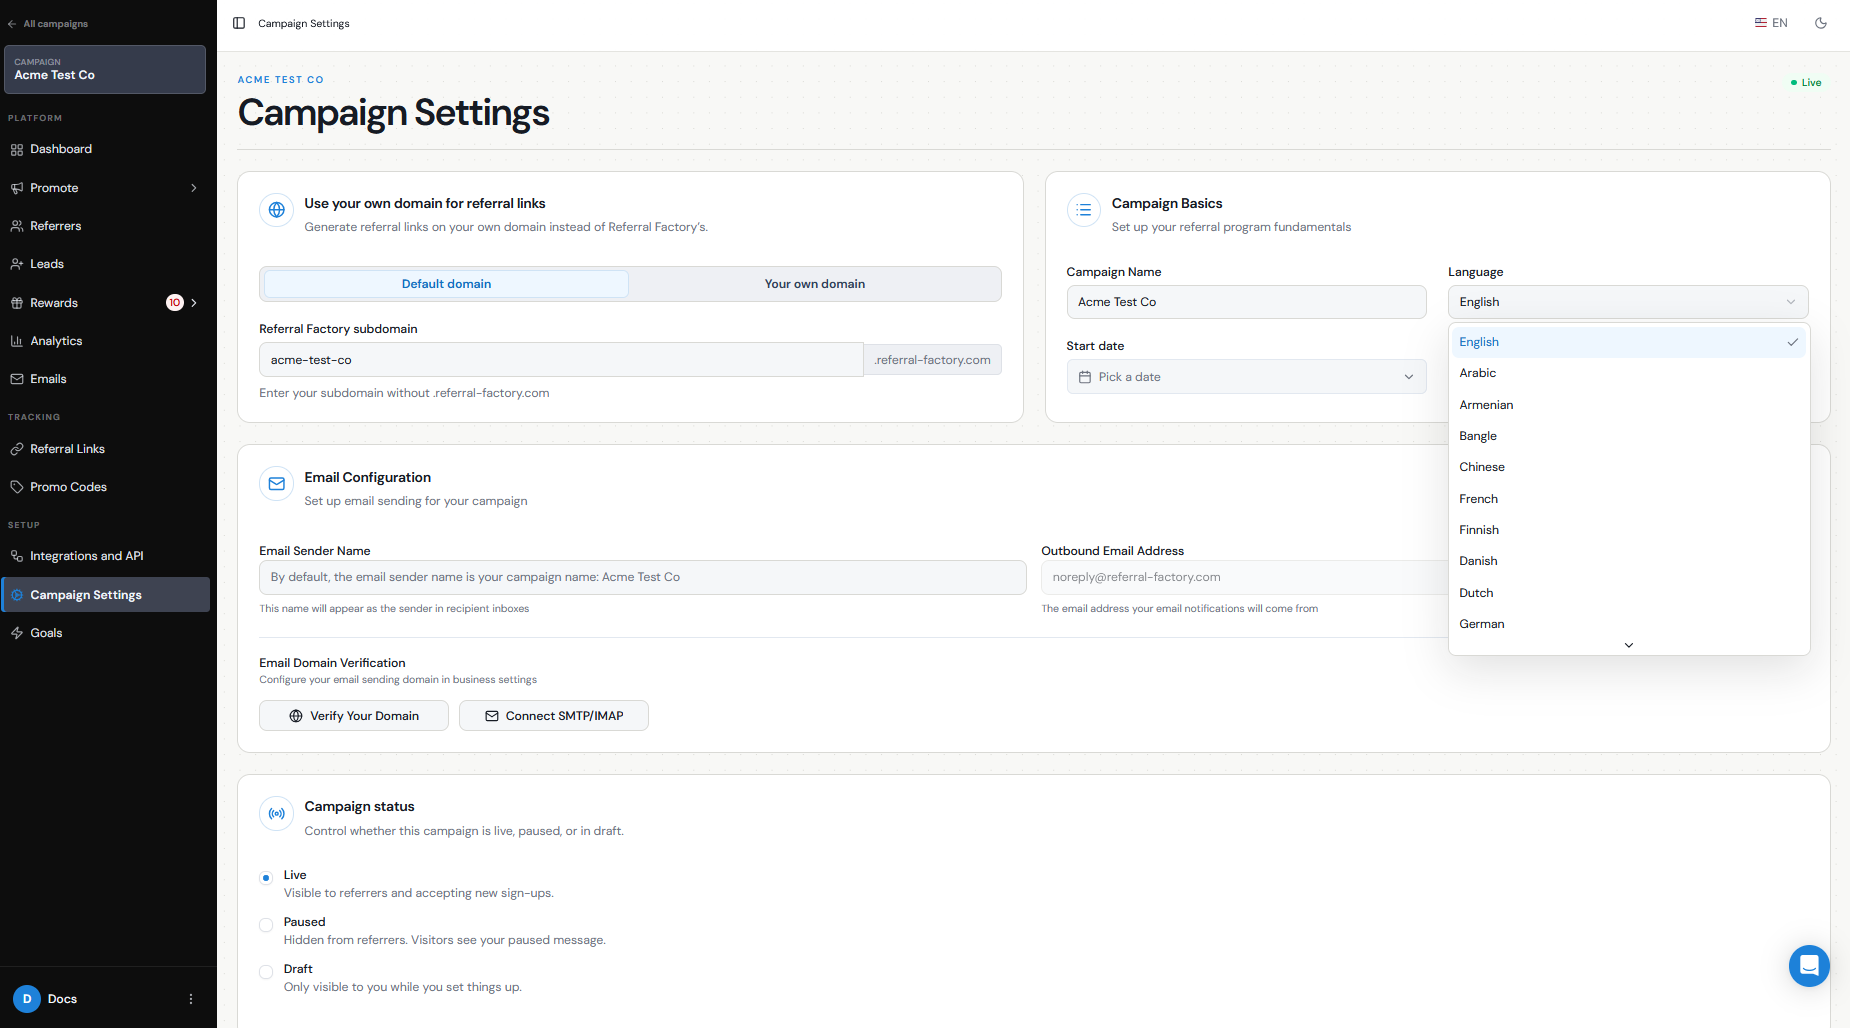Click Connect SMTP/IMAP button
The height and width of the screenshot is (1028, 1850).
554,716
